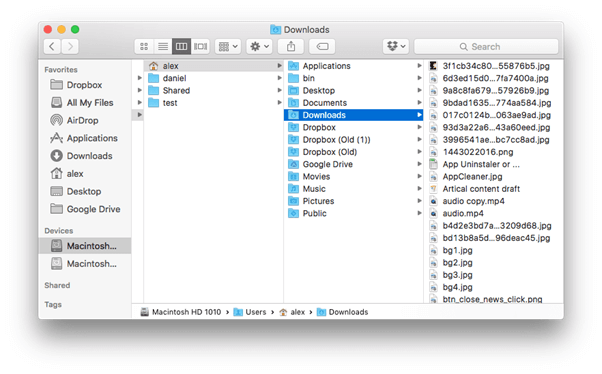Click Tags section header in sidebar

click(53, 304)
